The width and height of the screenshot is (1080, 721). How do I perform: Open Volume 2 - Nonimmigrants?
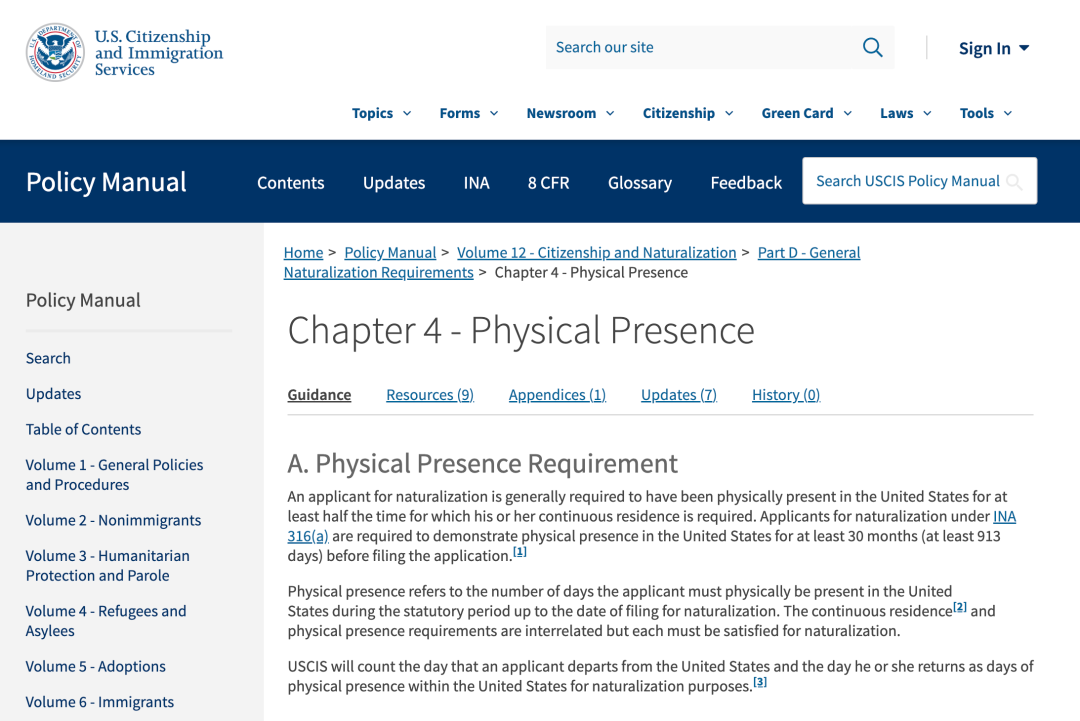click(113, 520)
